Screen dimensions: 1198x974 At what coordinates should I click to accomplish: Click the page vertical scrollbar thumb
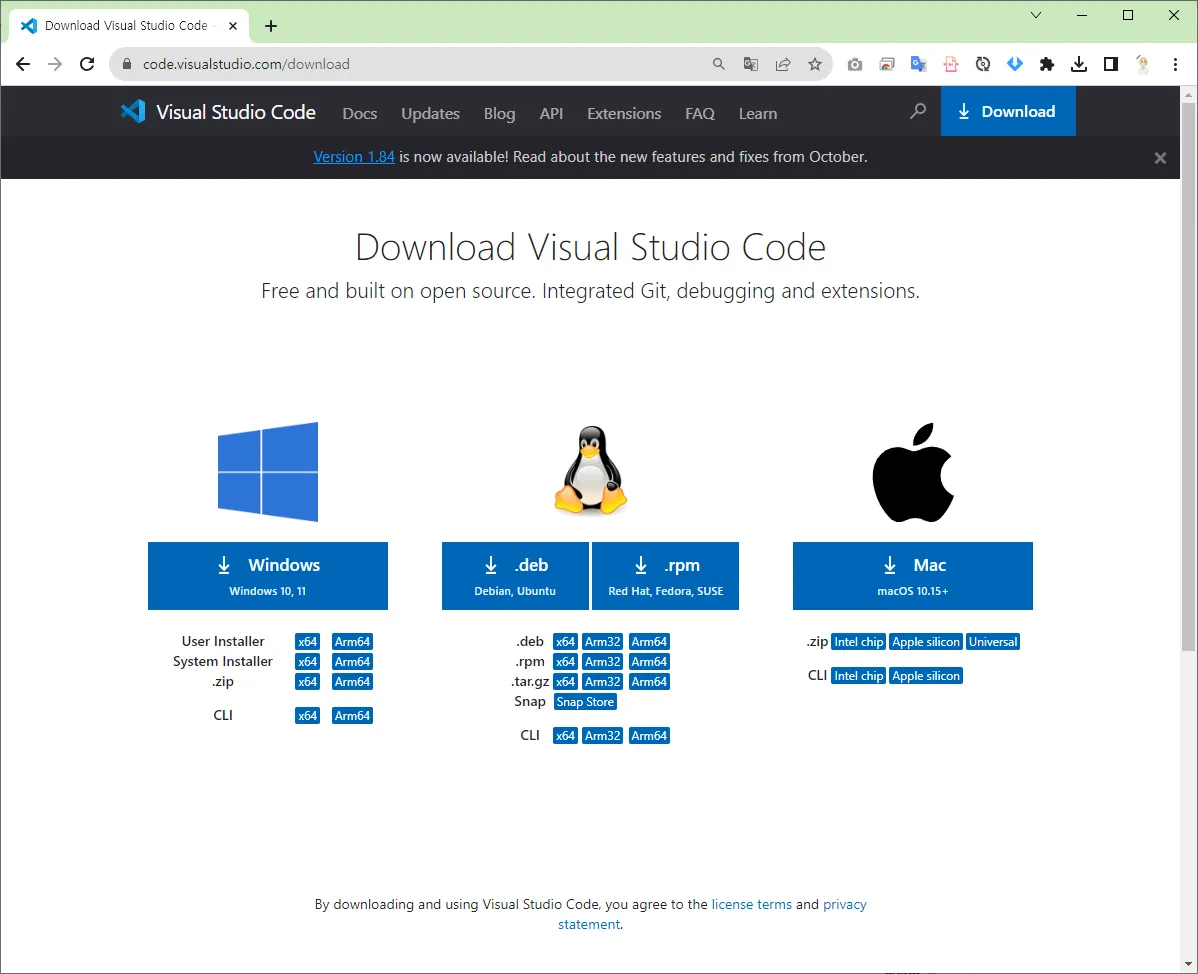click(1188, 376)
